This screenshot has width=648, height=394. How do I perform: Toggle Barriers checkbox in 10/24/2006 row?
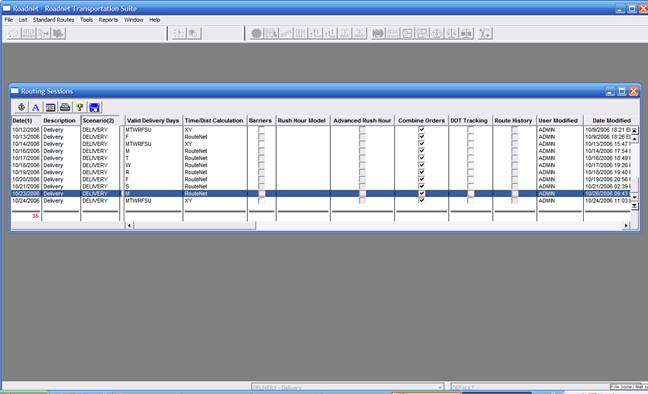pyautogui.click(x=261, y=201)
